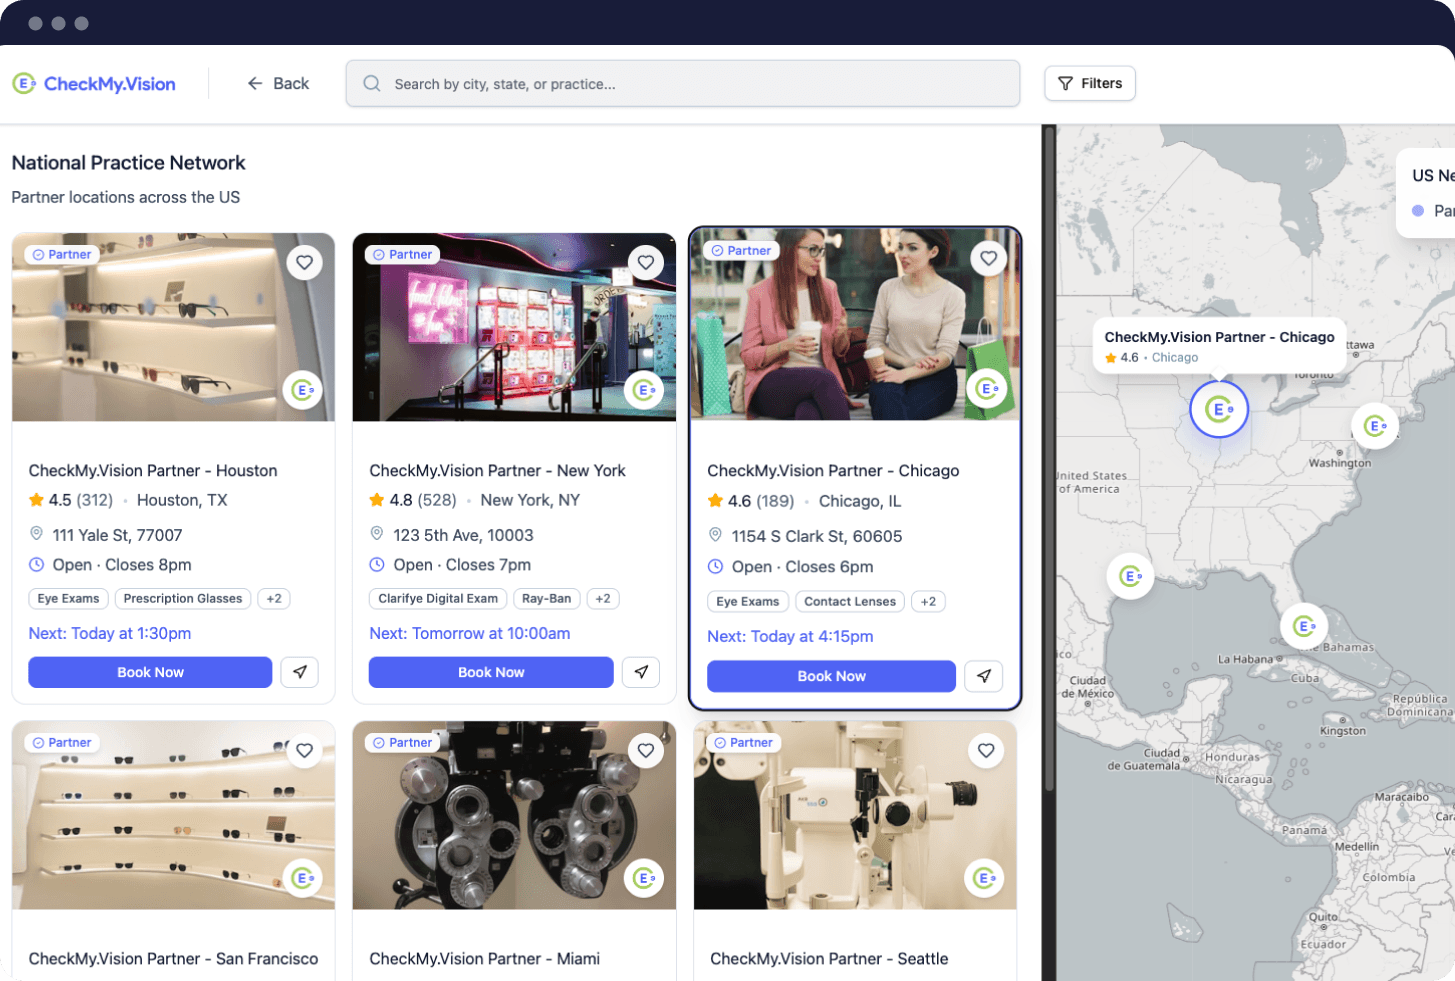The width and height of the screenshot is (1455, 981).
Task: Open the Houston partner title
Action: [153, 471]
